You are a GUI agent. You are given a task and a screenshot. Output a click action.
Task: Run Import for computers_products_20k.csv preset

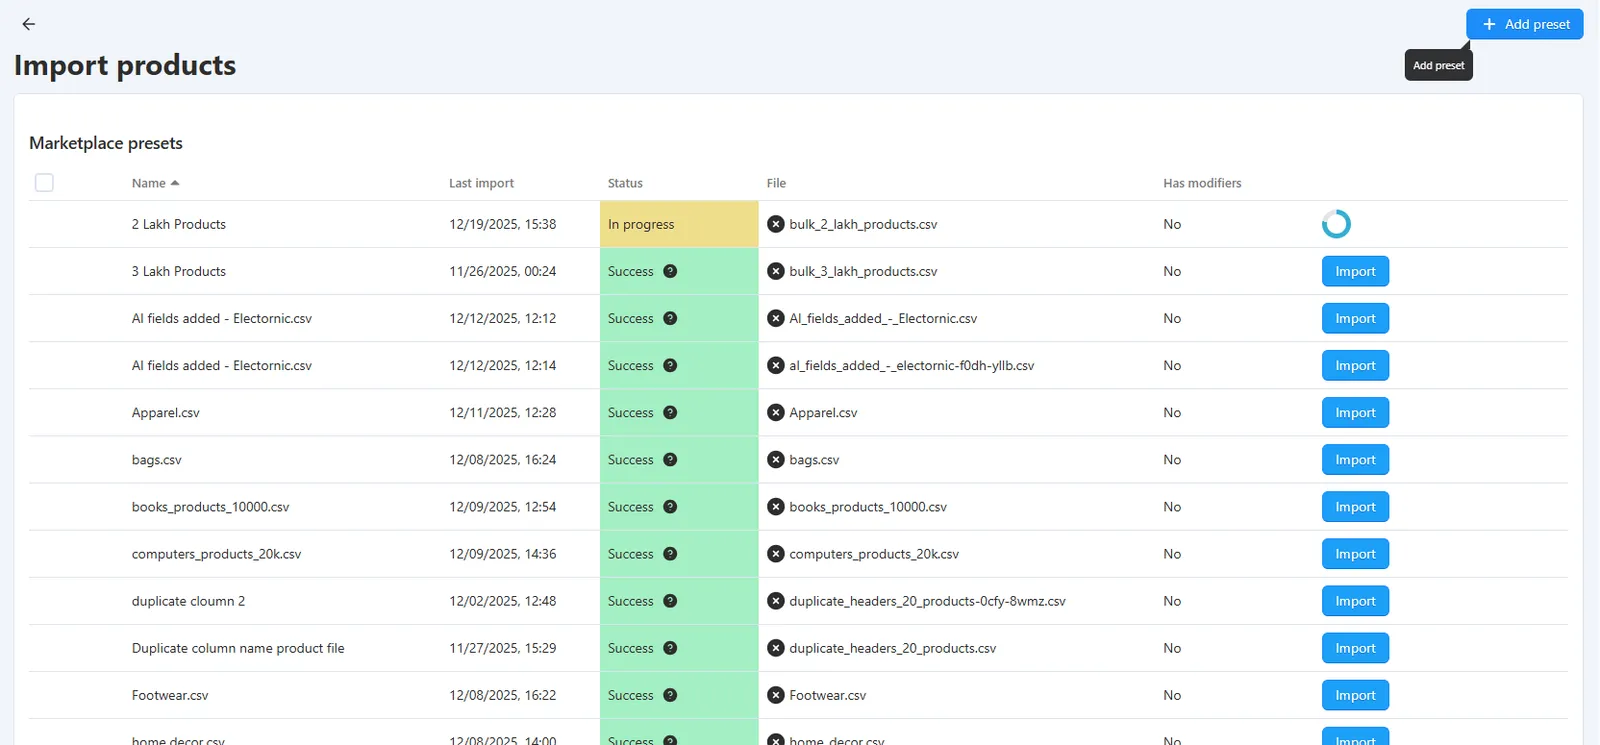[x=1355, y=554]
